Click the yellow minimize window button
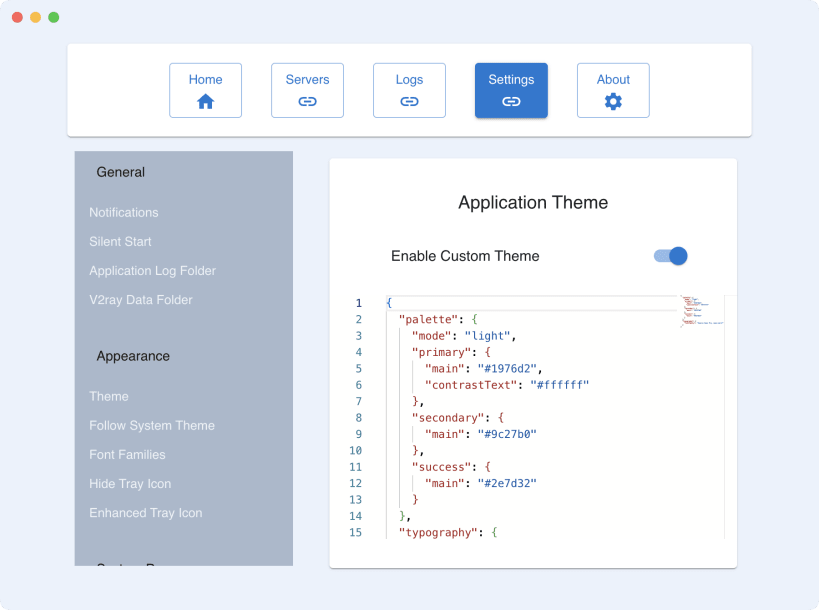 coord(36,17)
